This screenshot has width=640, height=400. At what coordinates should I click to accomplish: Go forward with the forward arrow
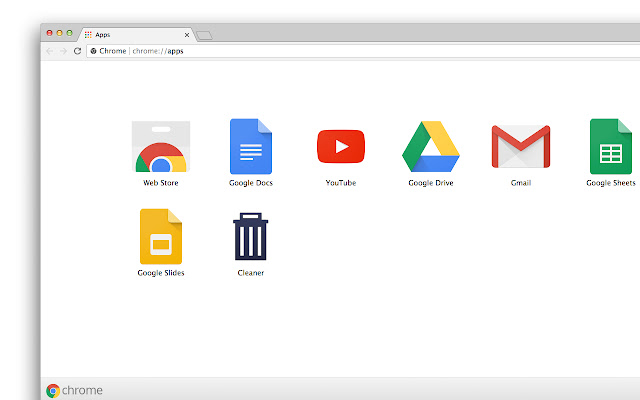(x=63, y=51)
